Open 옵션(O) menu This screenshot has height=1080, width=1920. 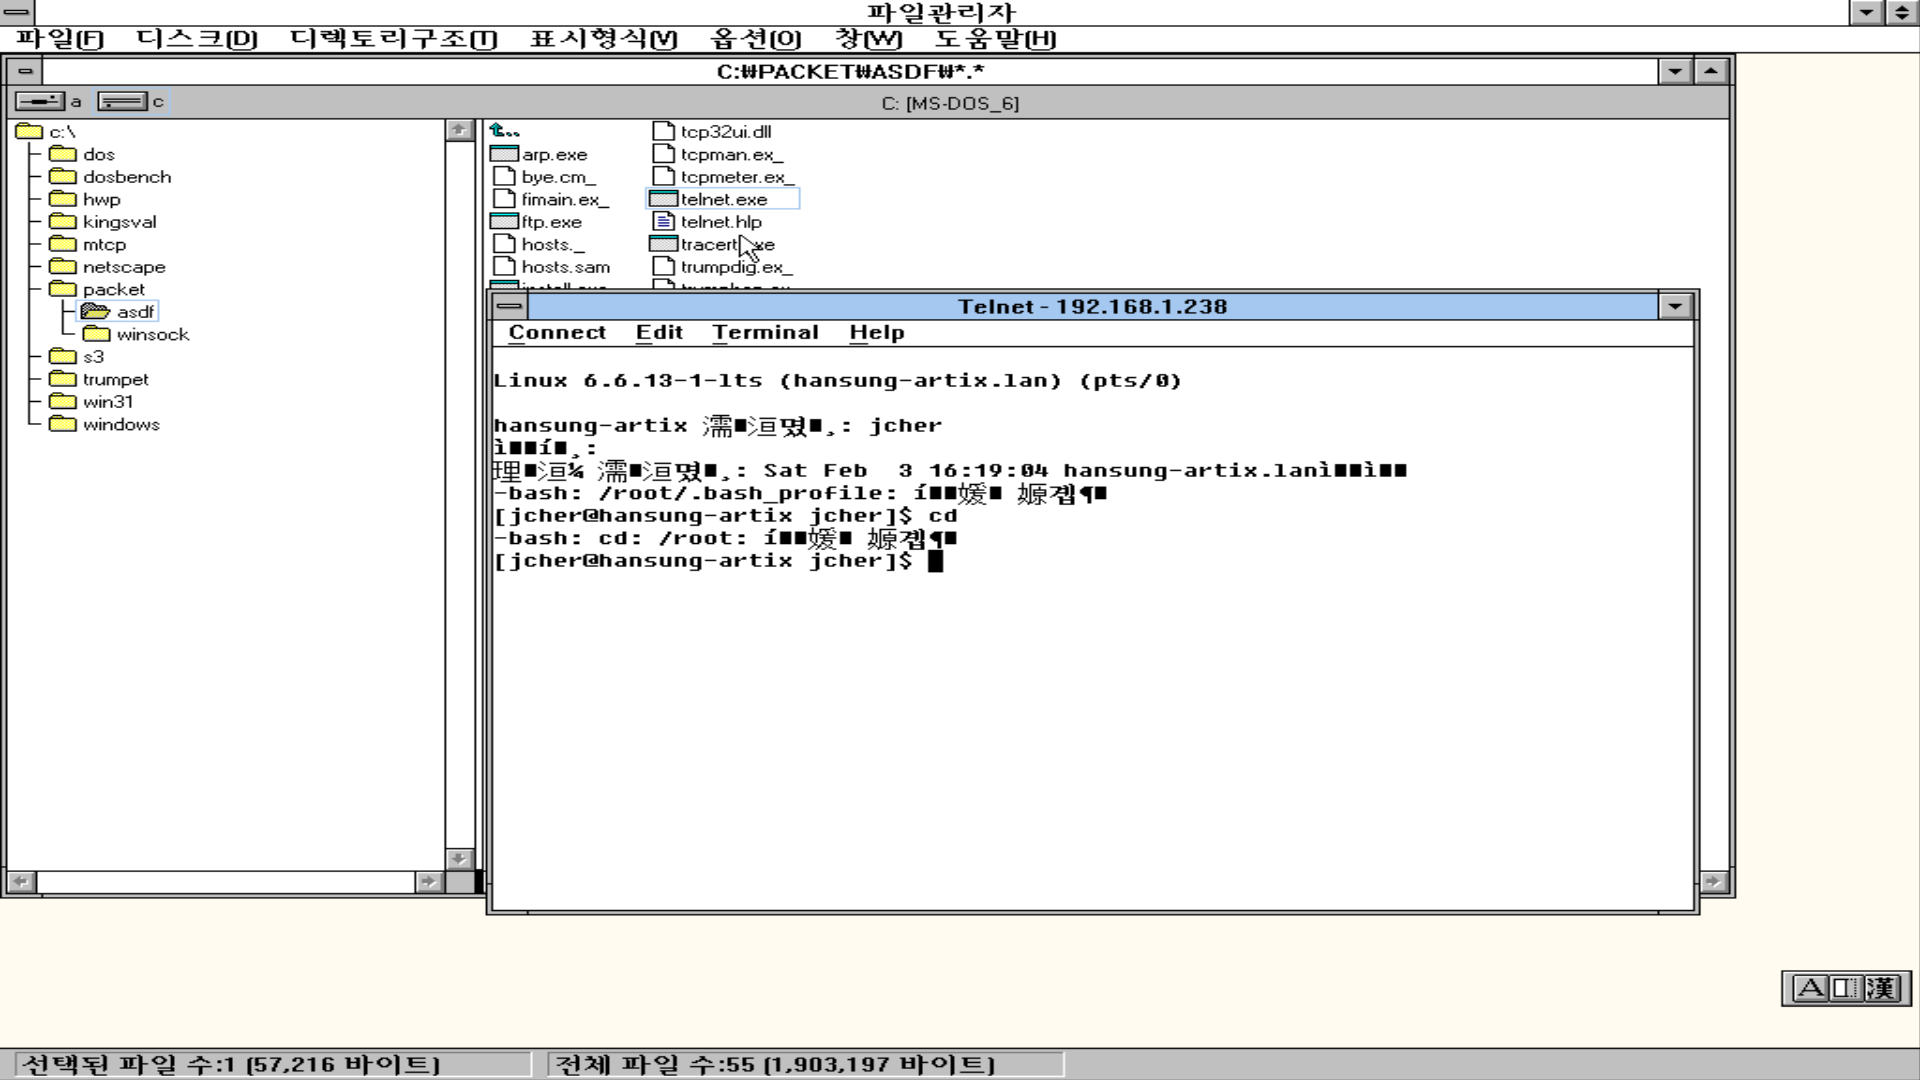click(755, 39)
